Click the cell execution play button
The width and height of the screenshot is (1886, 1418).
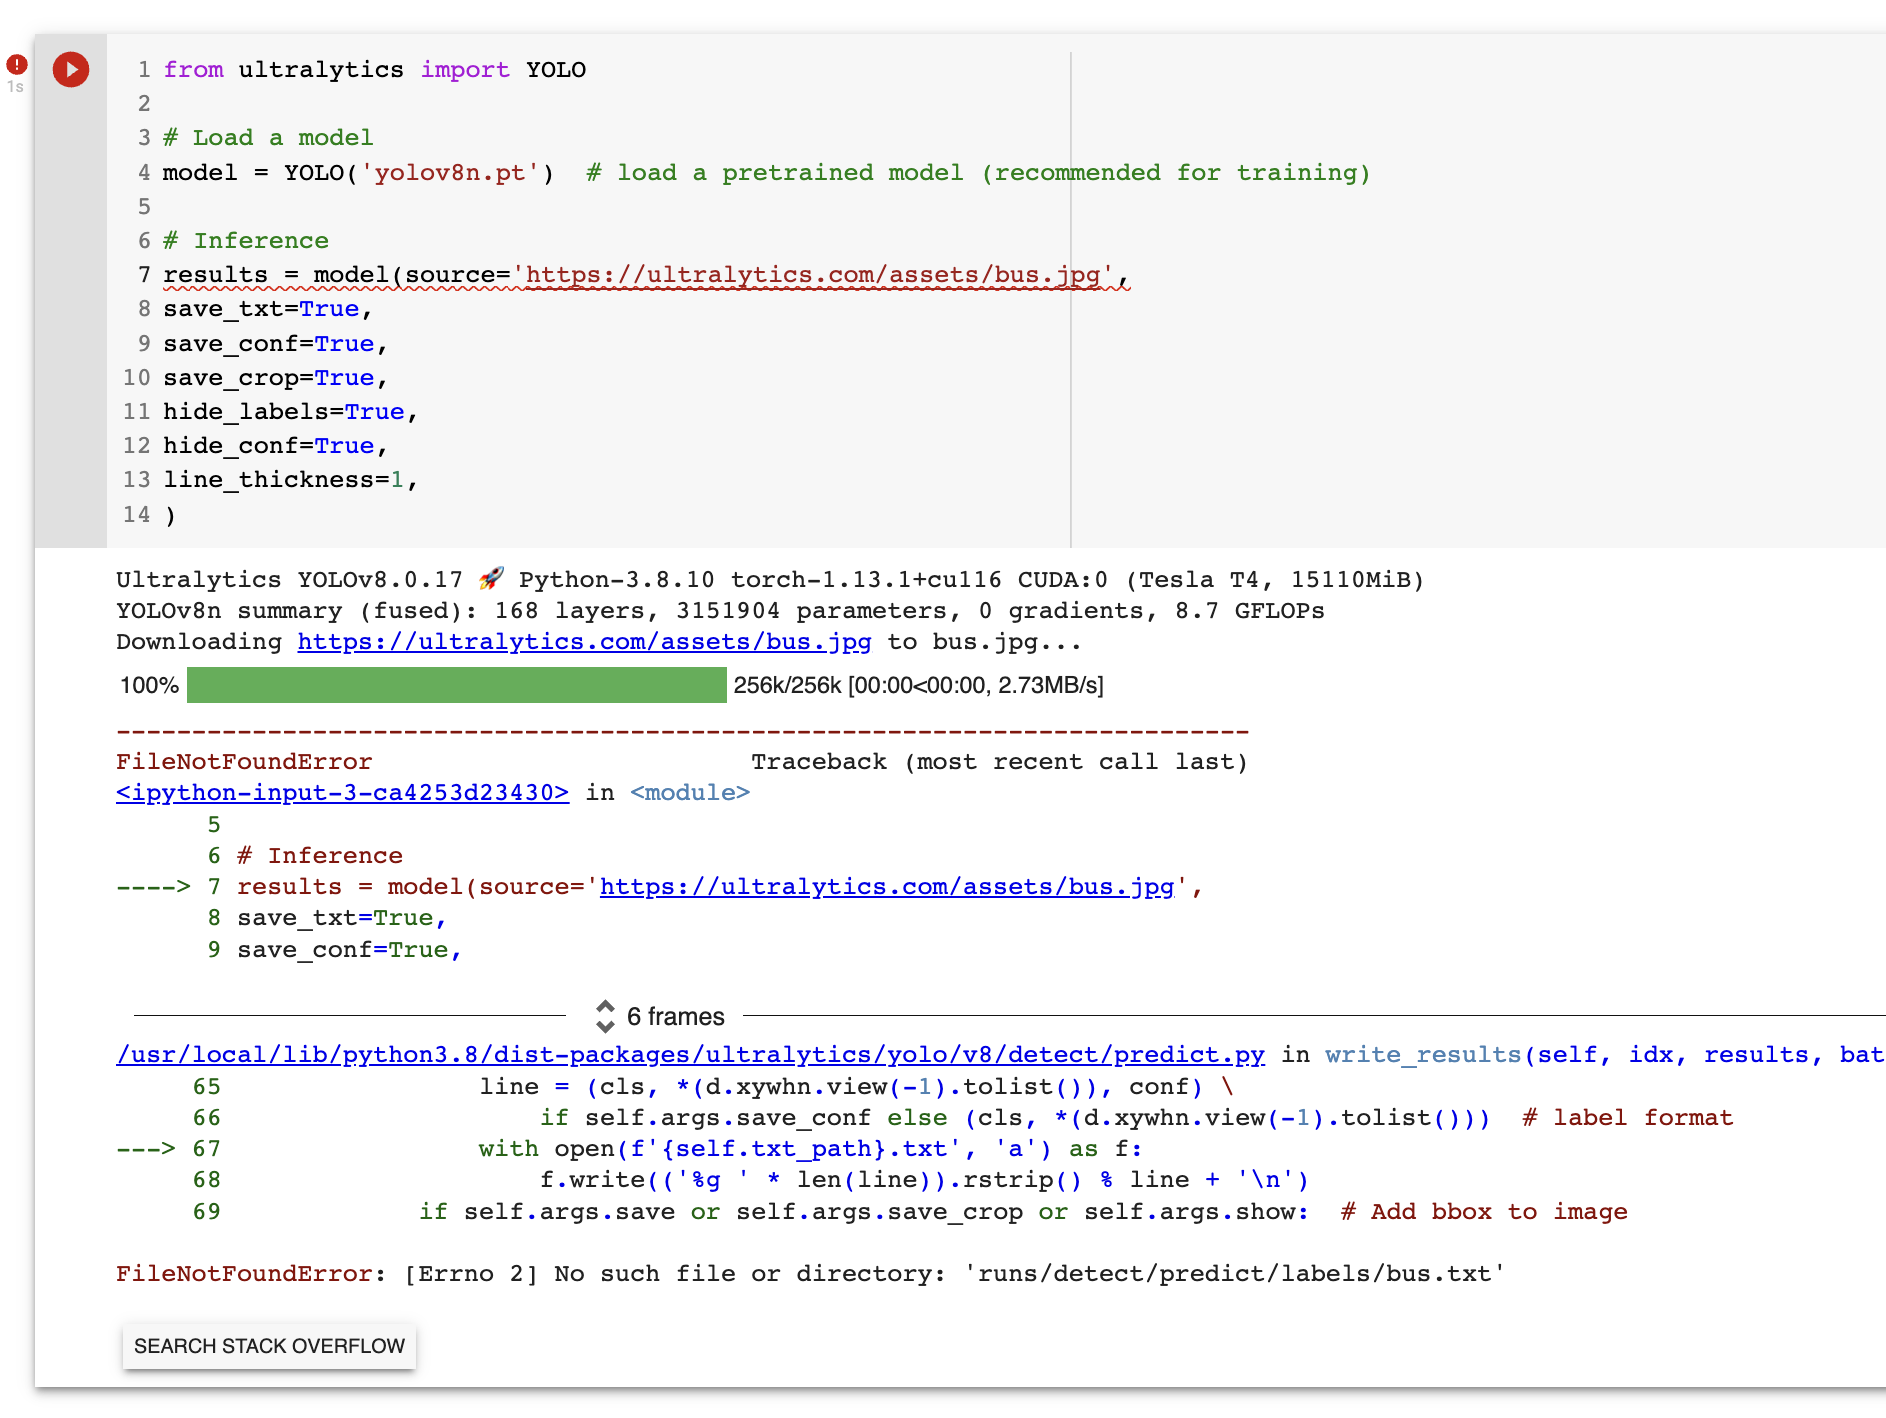70,70
